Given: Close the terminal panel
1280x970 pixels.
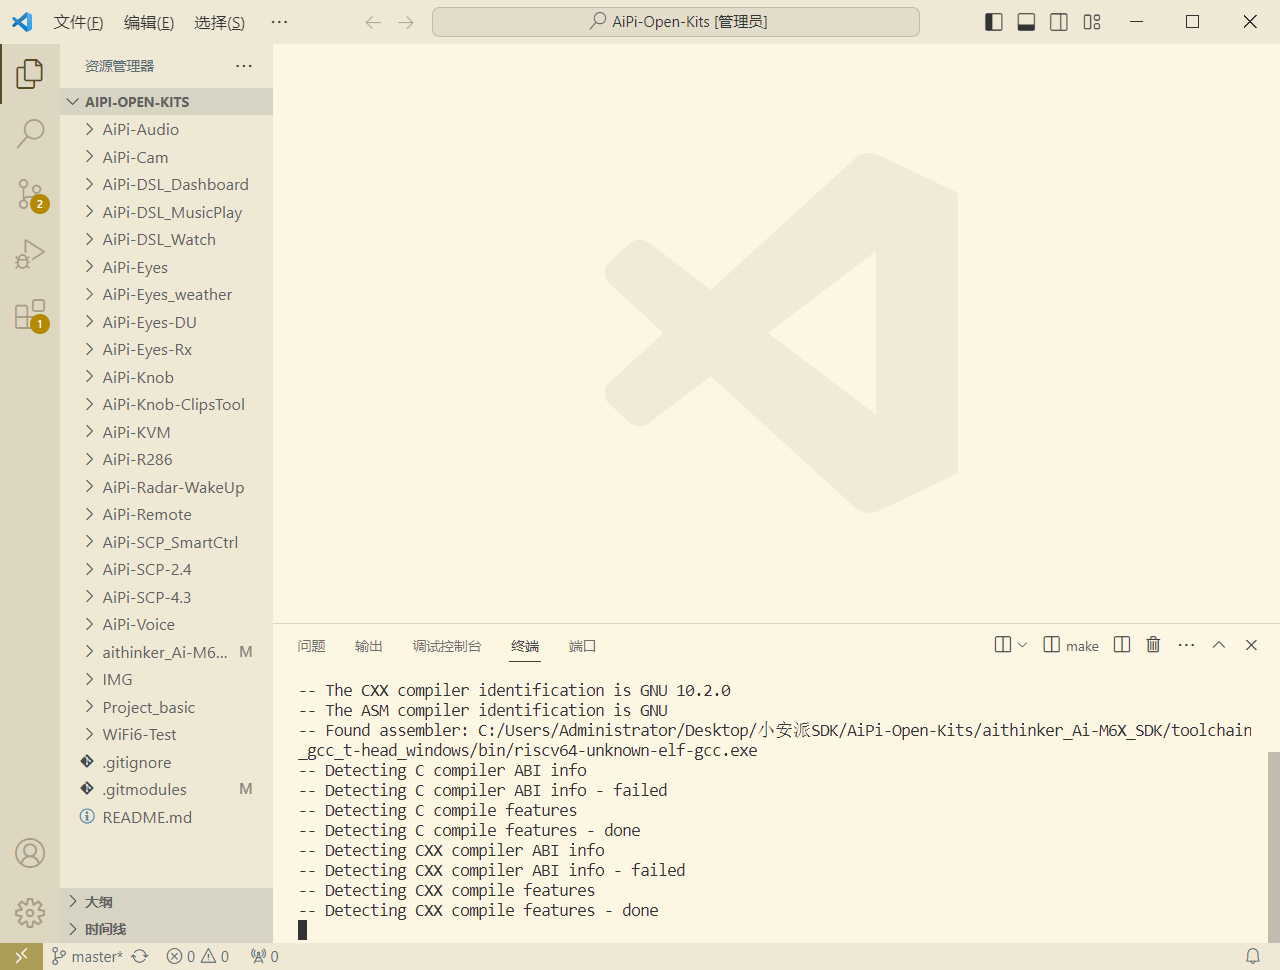Looking at the screenshot, I should click(1251, 645).
